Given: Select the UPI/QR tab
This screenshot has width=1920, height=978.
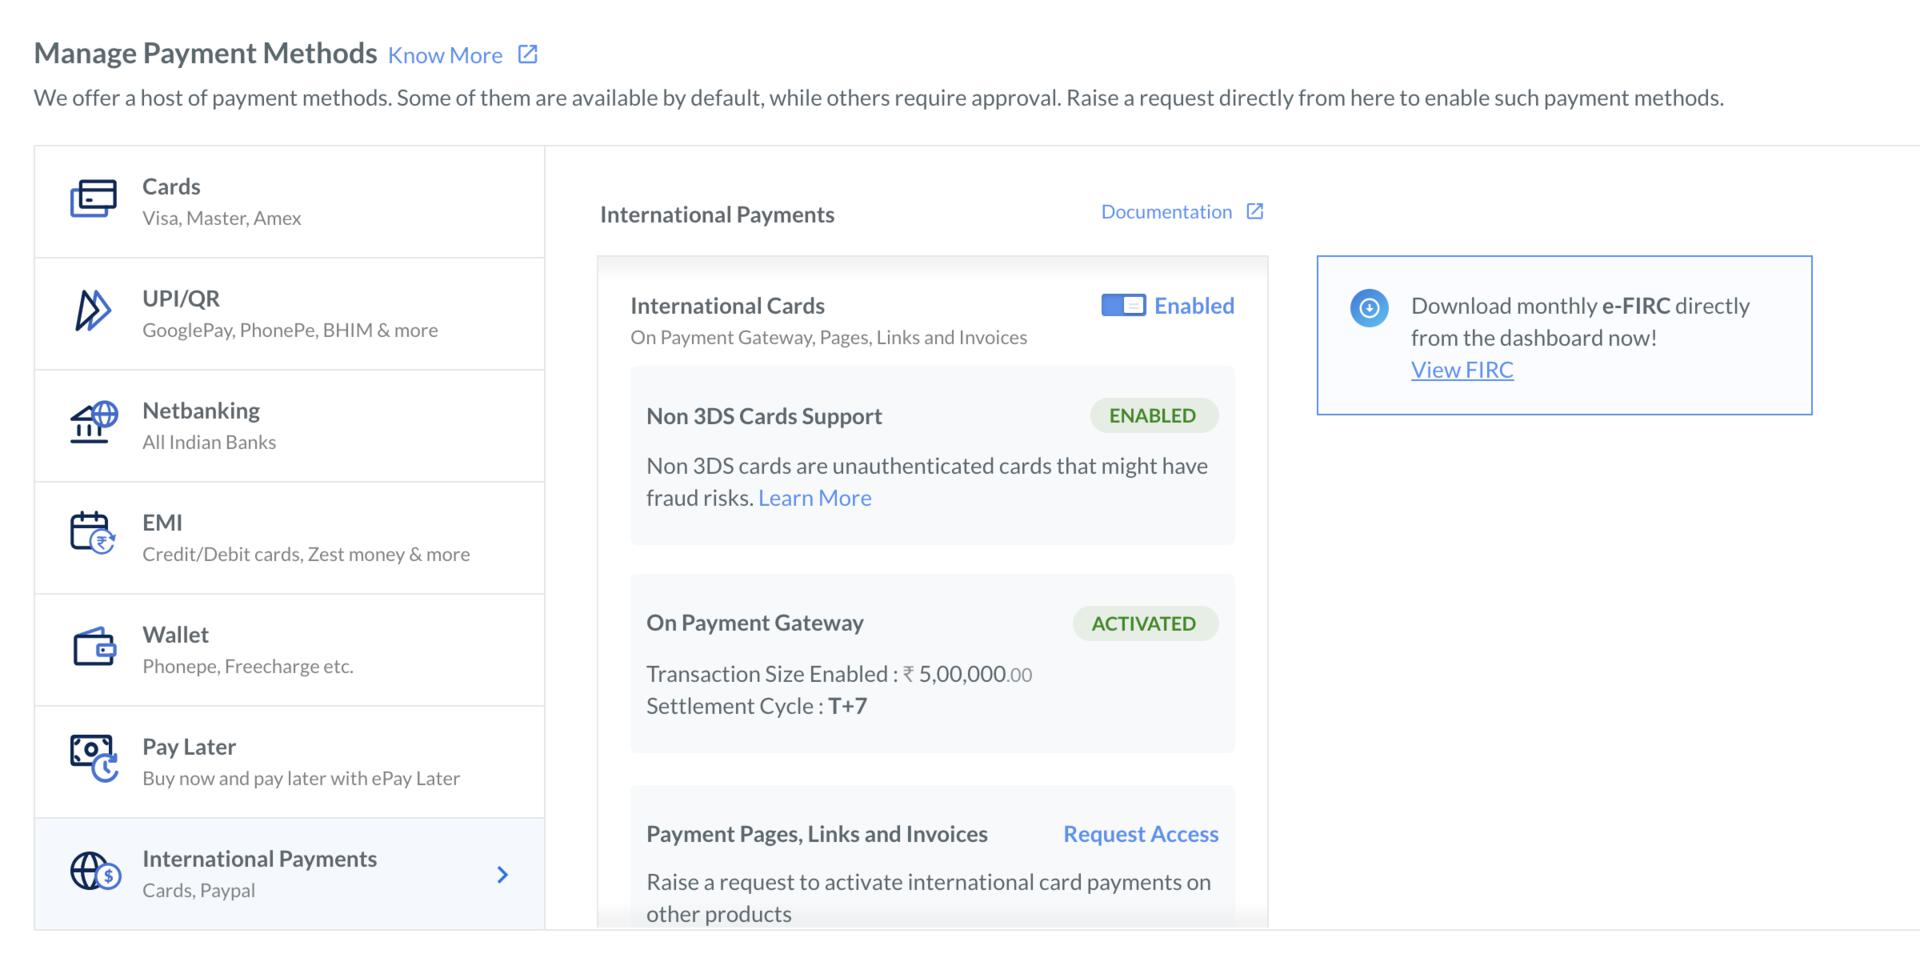Looking at the screenshot, I should coord(290,314).
